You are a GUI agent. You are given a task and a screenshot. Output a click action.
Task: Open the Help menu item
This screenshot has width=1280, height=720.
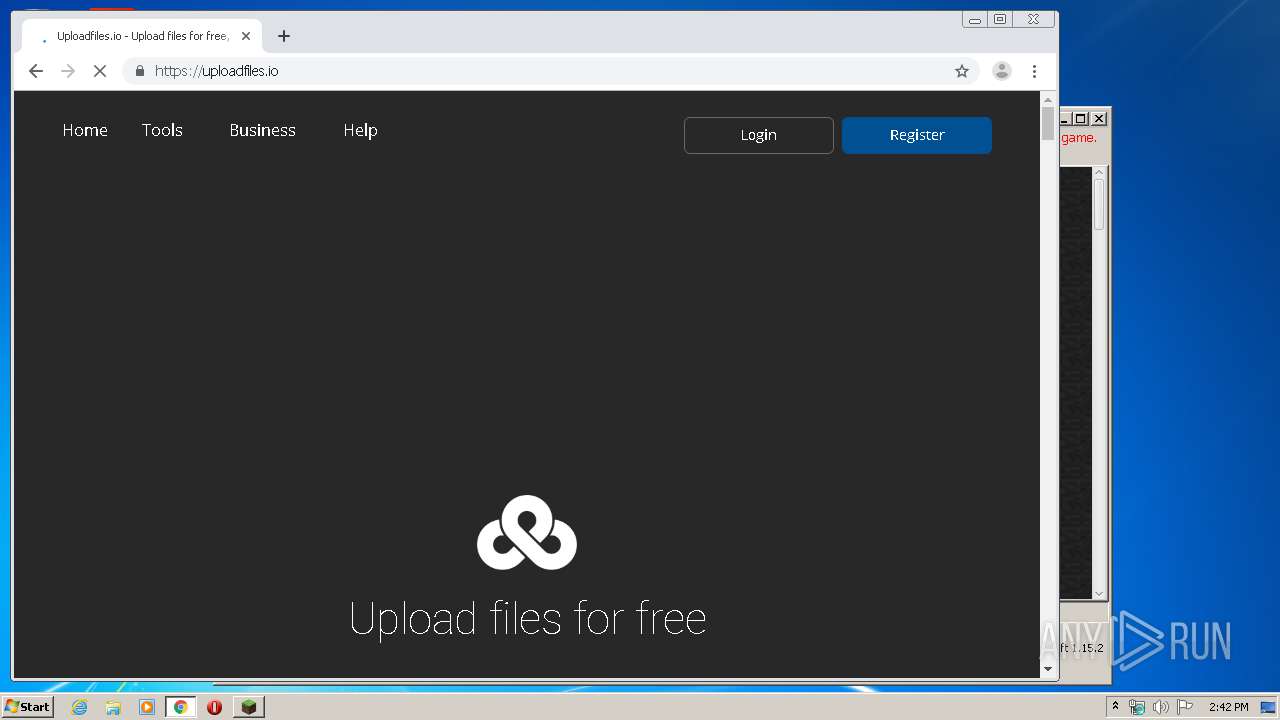(x=360, y=130)
